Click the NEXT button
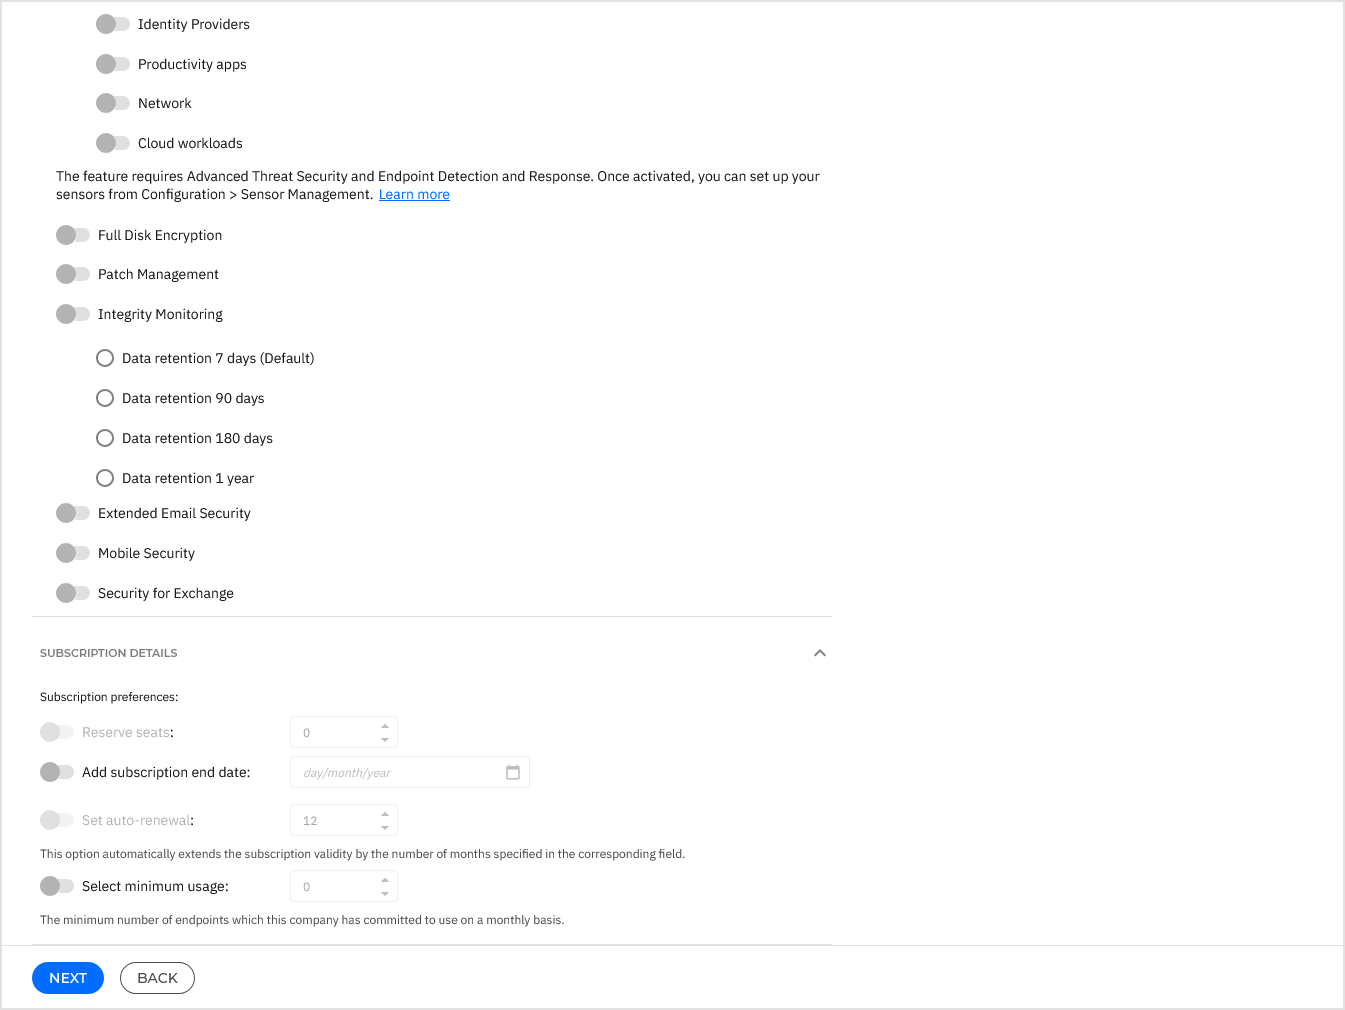 [x=67, y=977]
